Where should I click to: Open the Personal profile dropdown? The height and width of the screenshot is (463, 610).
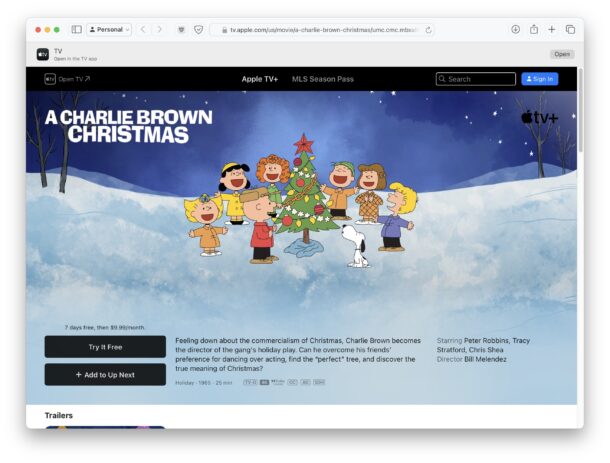click(x=109, y=30)
